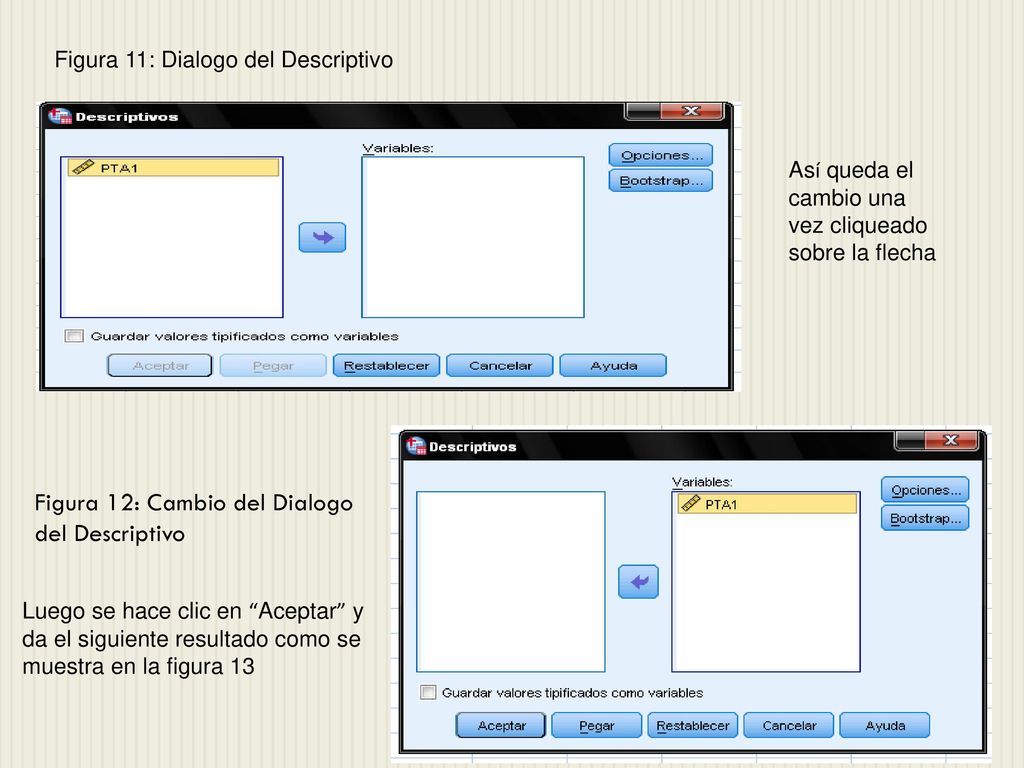Click the right-arrow move button in upper Descriptivos dialog
The image size is (1024, 768).
[322, 237]
